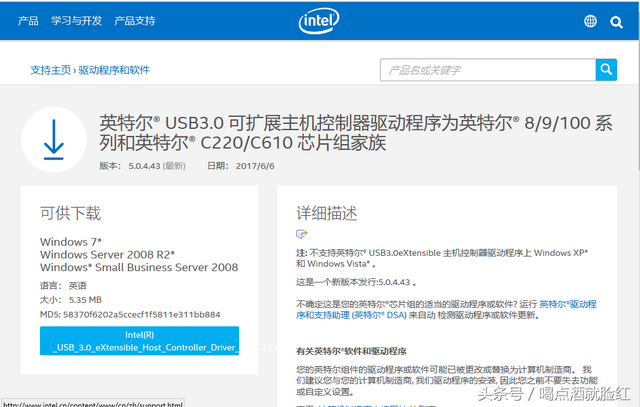Click the Intel logo
The width and height of the screenshot is (640, 407).
pyautogui.click(x=319, y=20)
